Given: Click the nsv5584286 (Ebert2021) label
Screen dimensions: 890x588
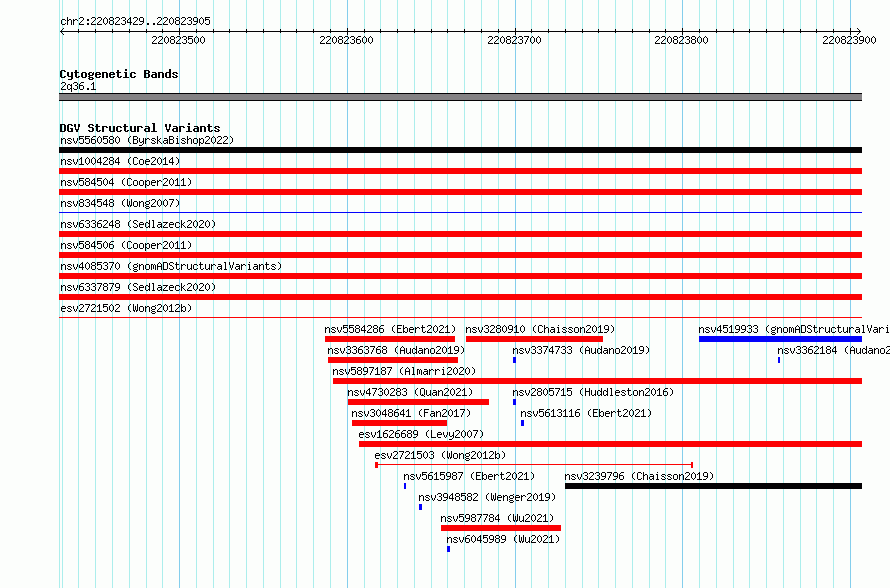Looking at the screenshot, I should [x=391, y=329].
